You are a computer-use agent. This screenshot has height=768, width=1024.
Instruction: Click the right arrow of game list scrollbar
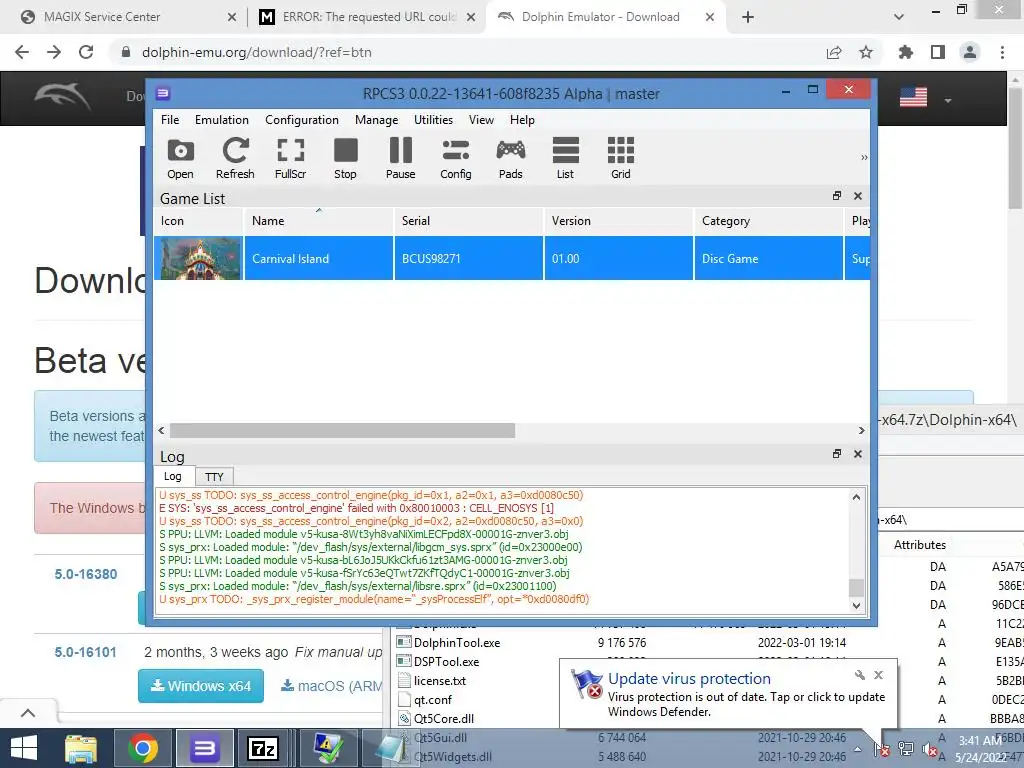pos(861,430)
